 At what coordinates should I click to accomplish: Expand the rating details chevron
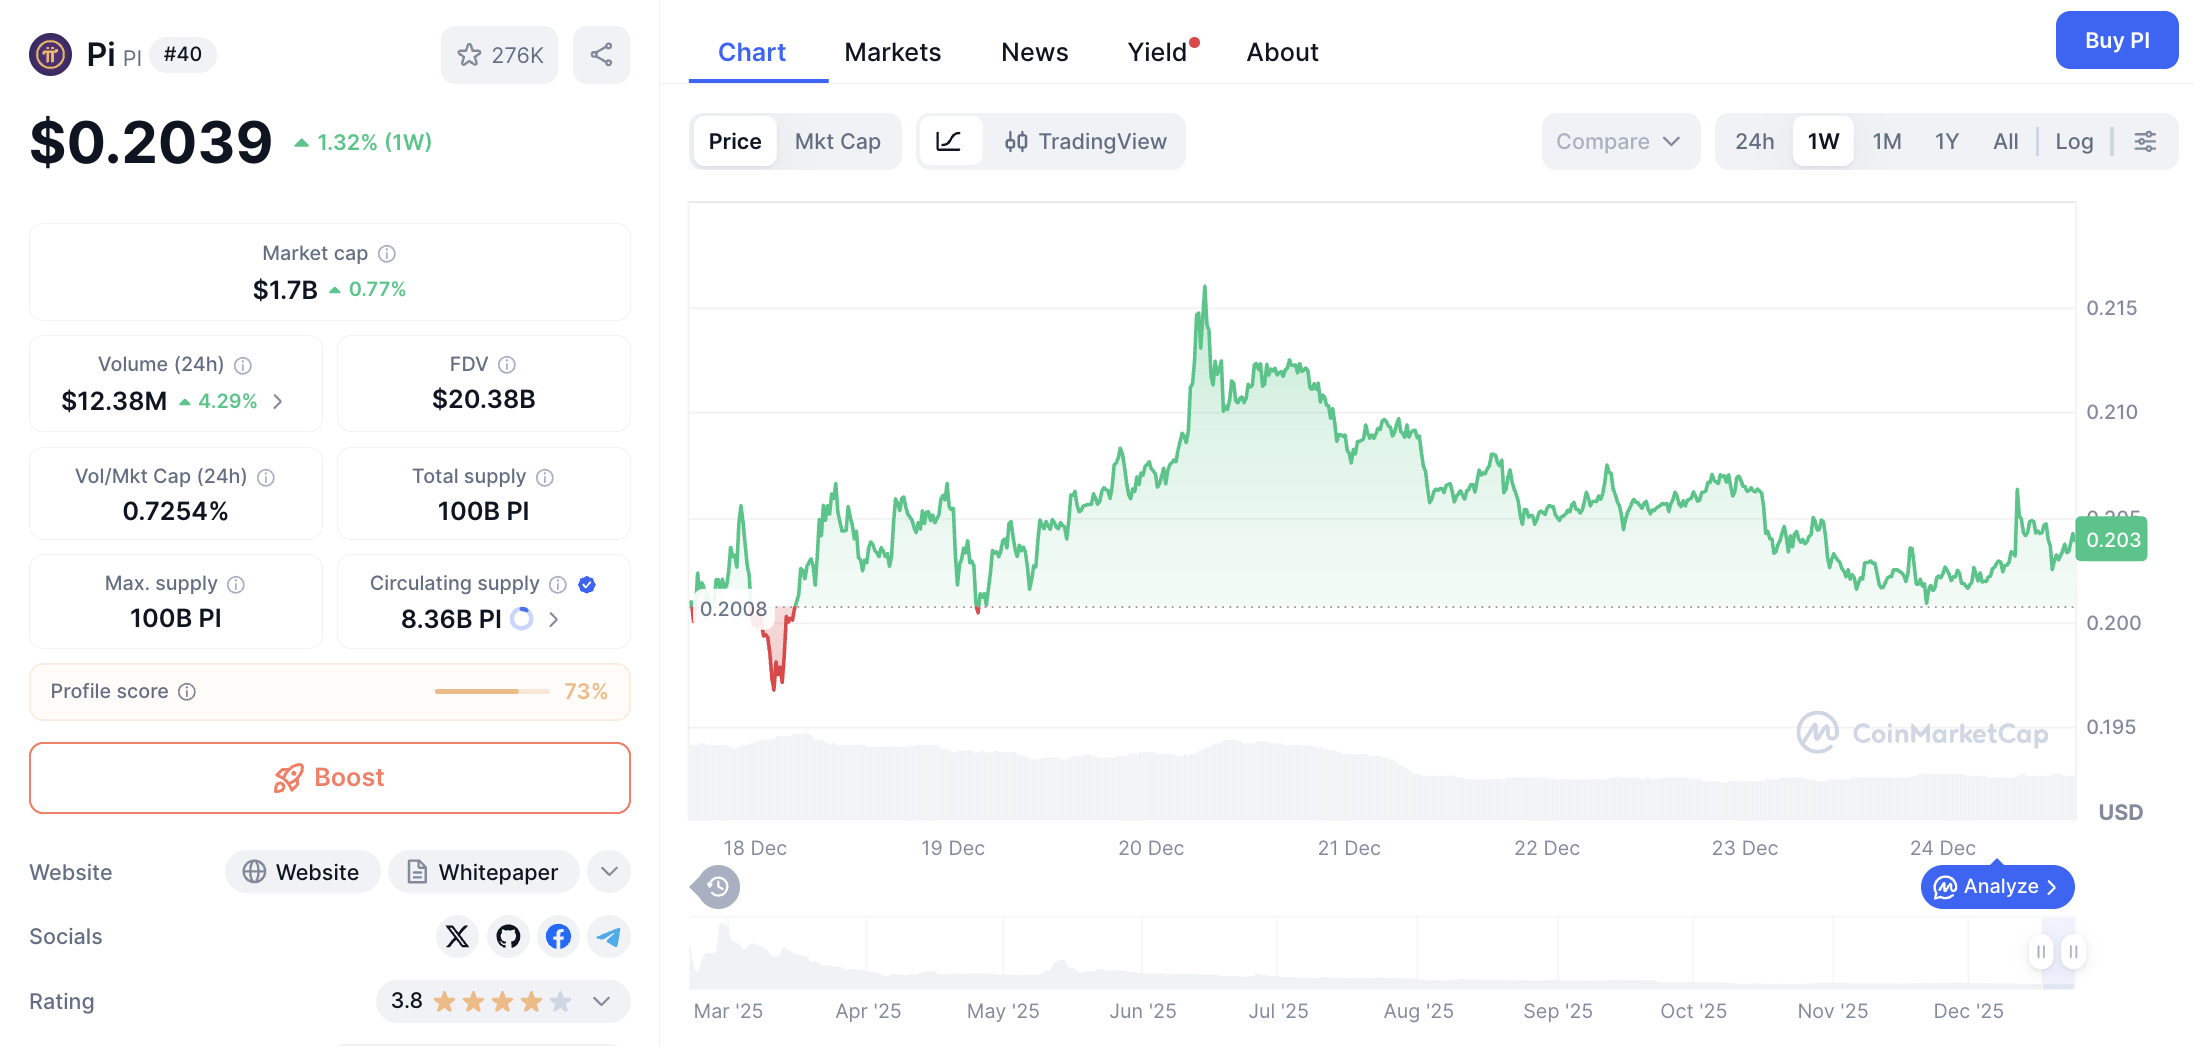tap(601, 1001)
